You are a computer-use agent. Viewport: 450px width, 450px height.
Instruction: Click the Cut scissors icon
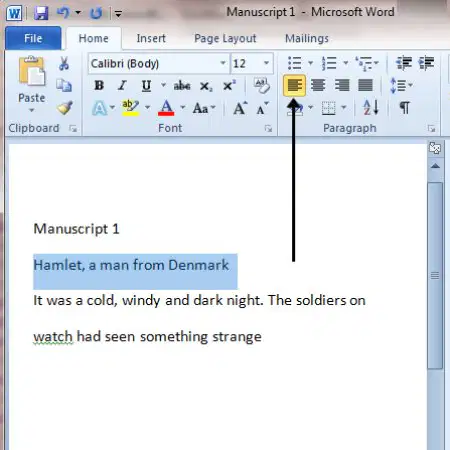tap(64, 63)
